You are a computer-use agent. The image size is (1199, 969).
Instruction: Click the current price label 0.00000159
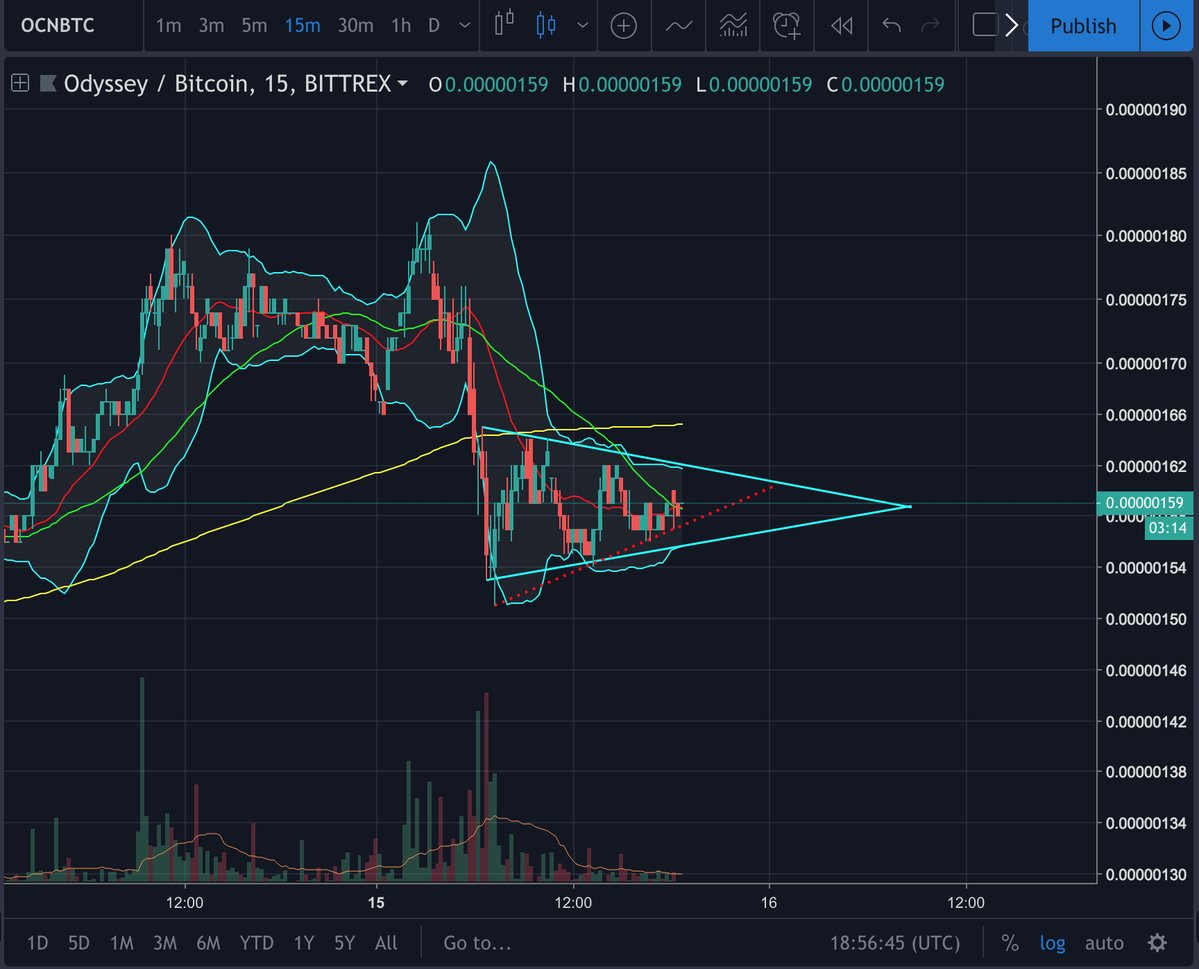click(1145, 502)
